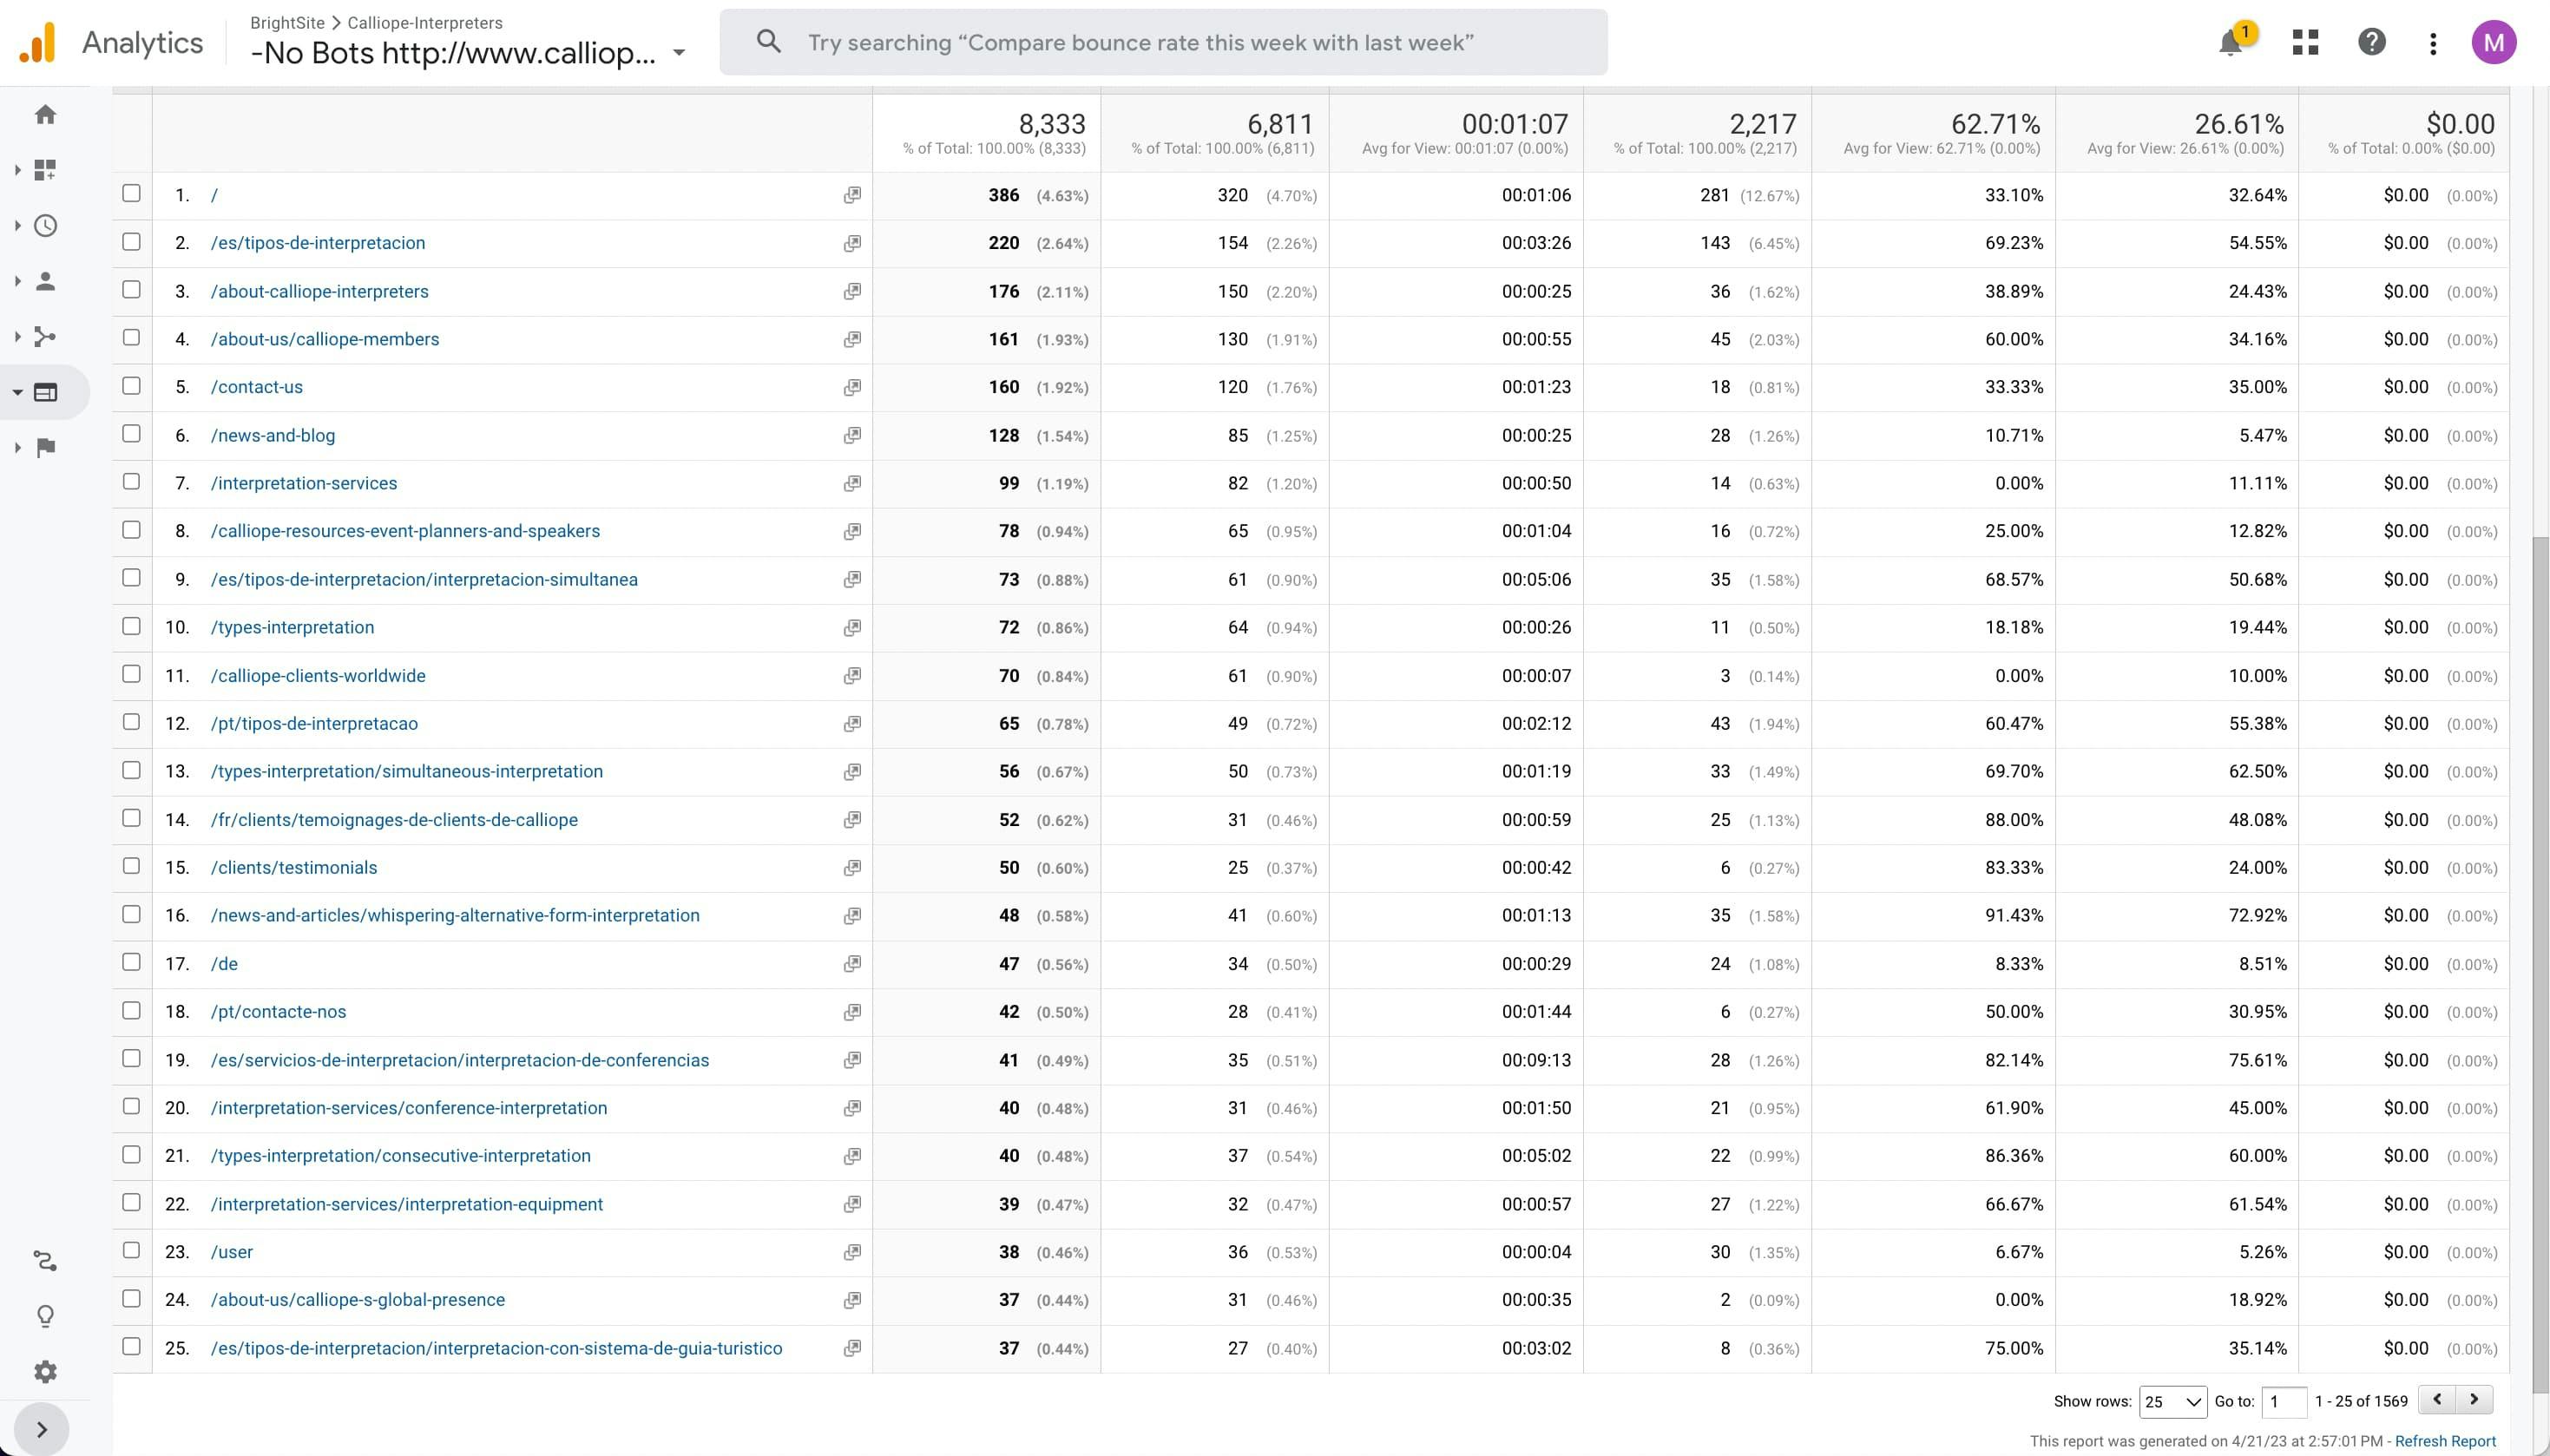Screen dimensions: 2550x1456
Task: Open the Admin gear icon
Action: point(45,1371)
